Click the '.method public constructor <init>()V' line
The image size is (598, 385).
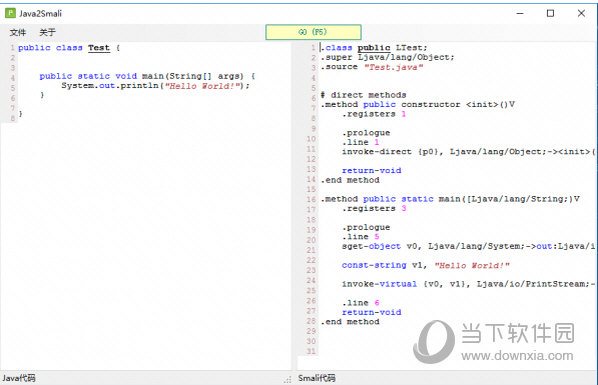point(418,104)
